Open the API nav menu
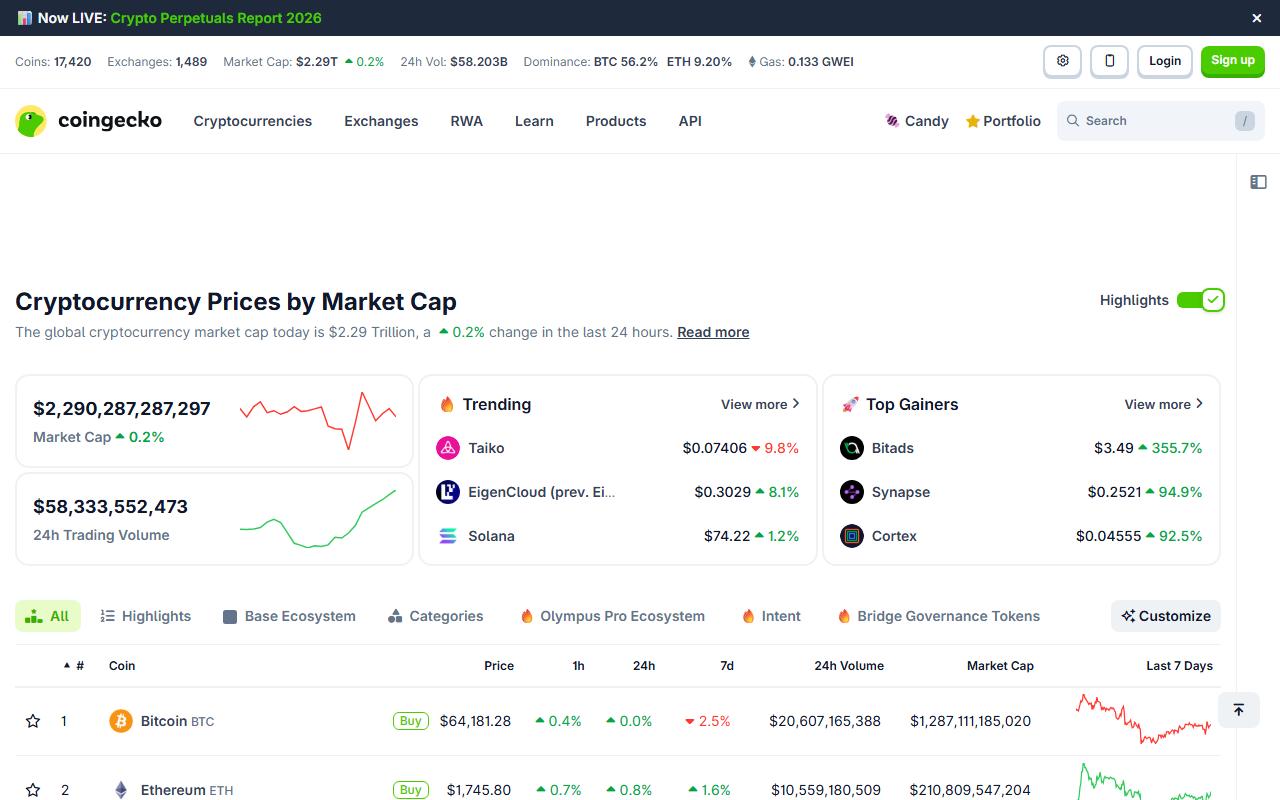The height and width of the screenshot is (800, 1280). pos(690,121)
